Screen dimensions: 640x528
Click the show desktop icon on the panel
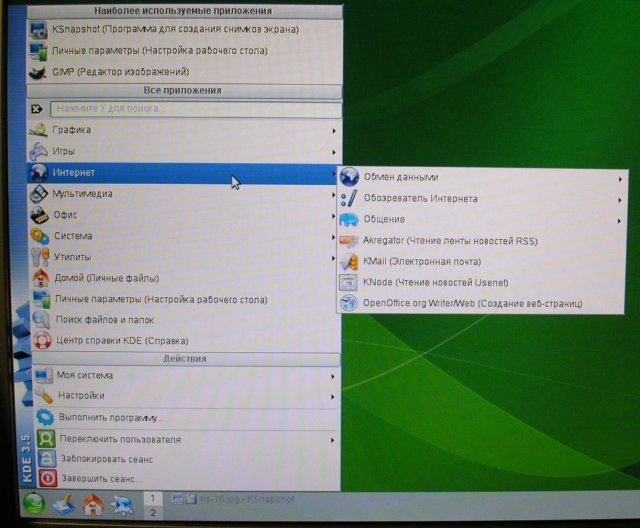click(x=64, y=505)
